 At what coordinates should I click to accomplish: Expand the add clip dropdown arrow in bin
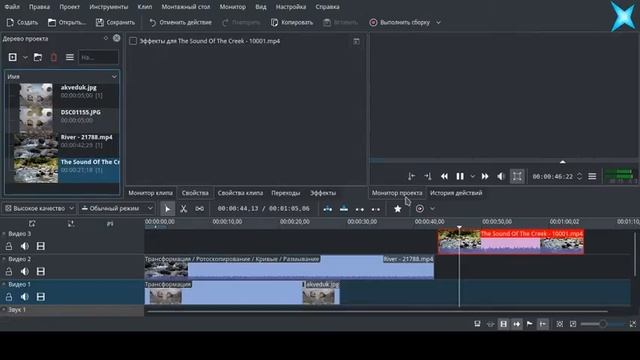(x=25, y=58)
